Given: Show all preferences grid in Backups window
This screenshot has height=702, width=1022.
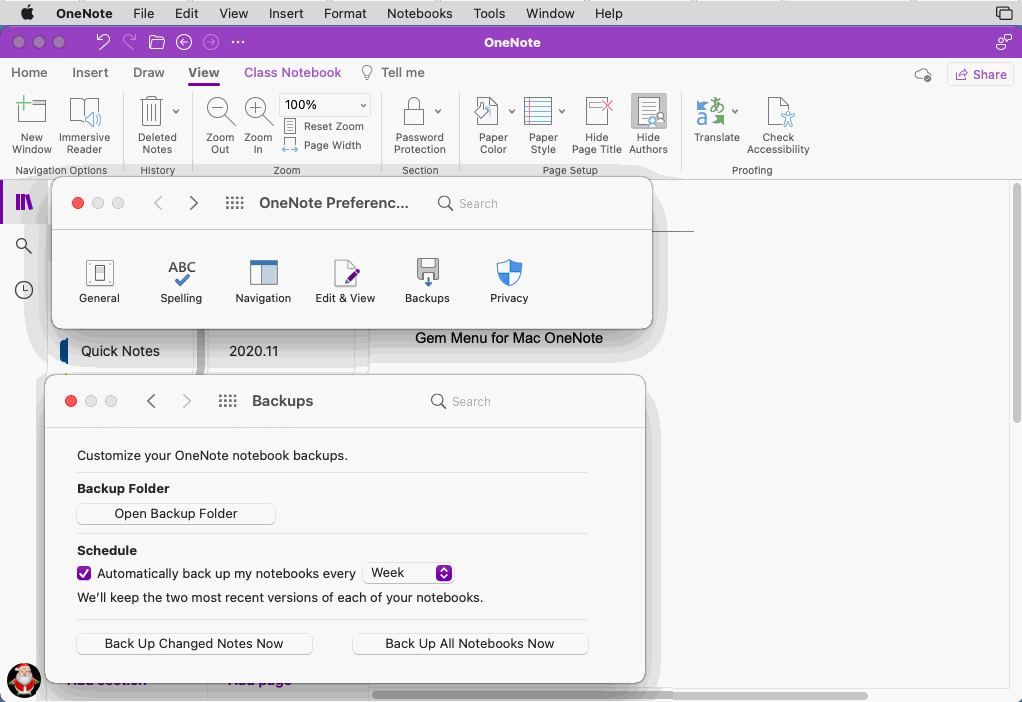Looking at the screenshot, I should click(227, 401).
